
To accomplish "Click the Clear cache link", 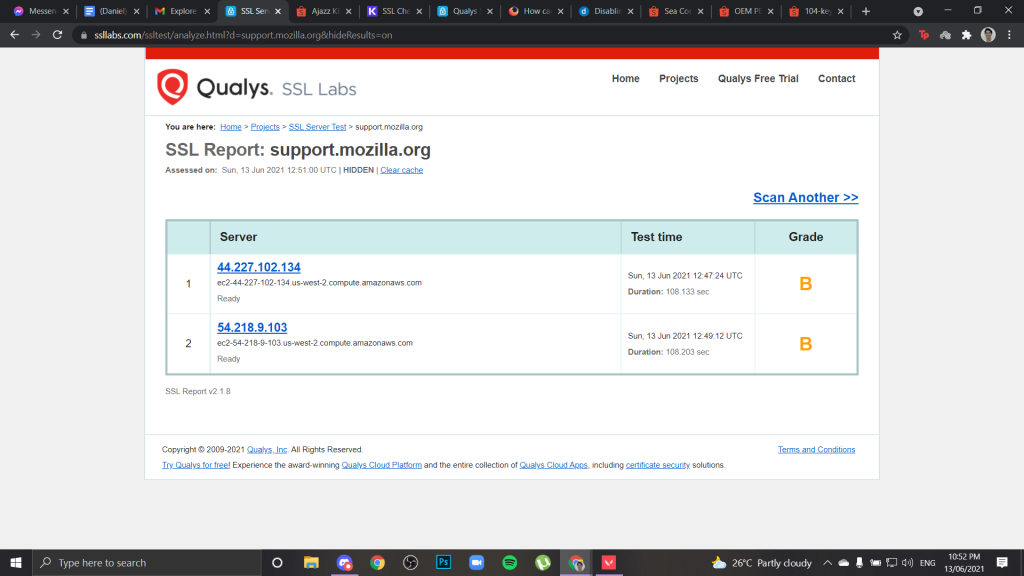I will [x=402, y=170].
